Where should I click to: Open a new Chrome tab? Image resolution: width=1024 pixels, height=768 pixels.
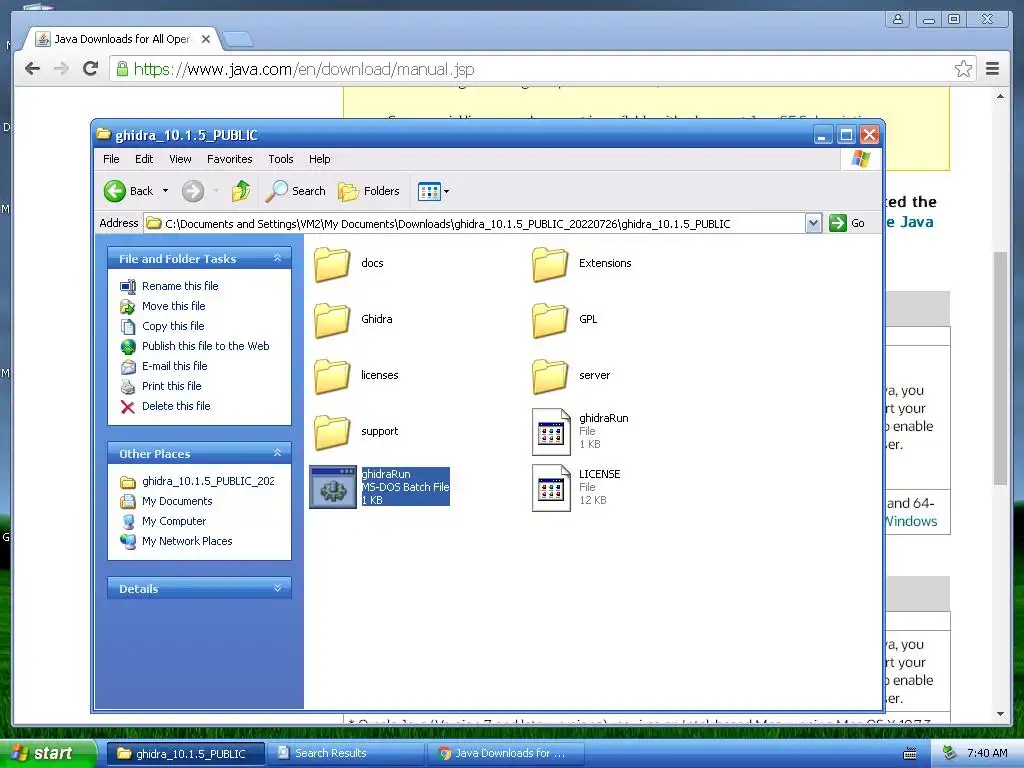pos(238,40)
